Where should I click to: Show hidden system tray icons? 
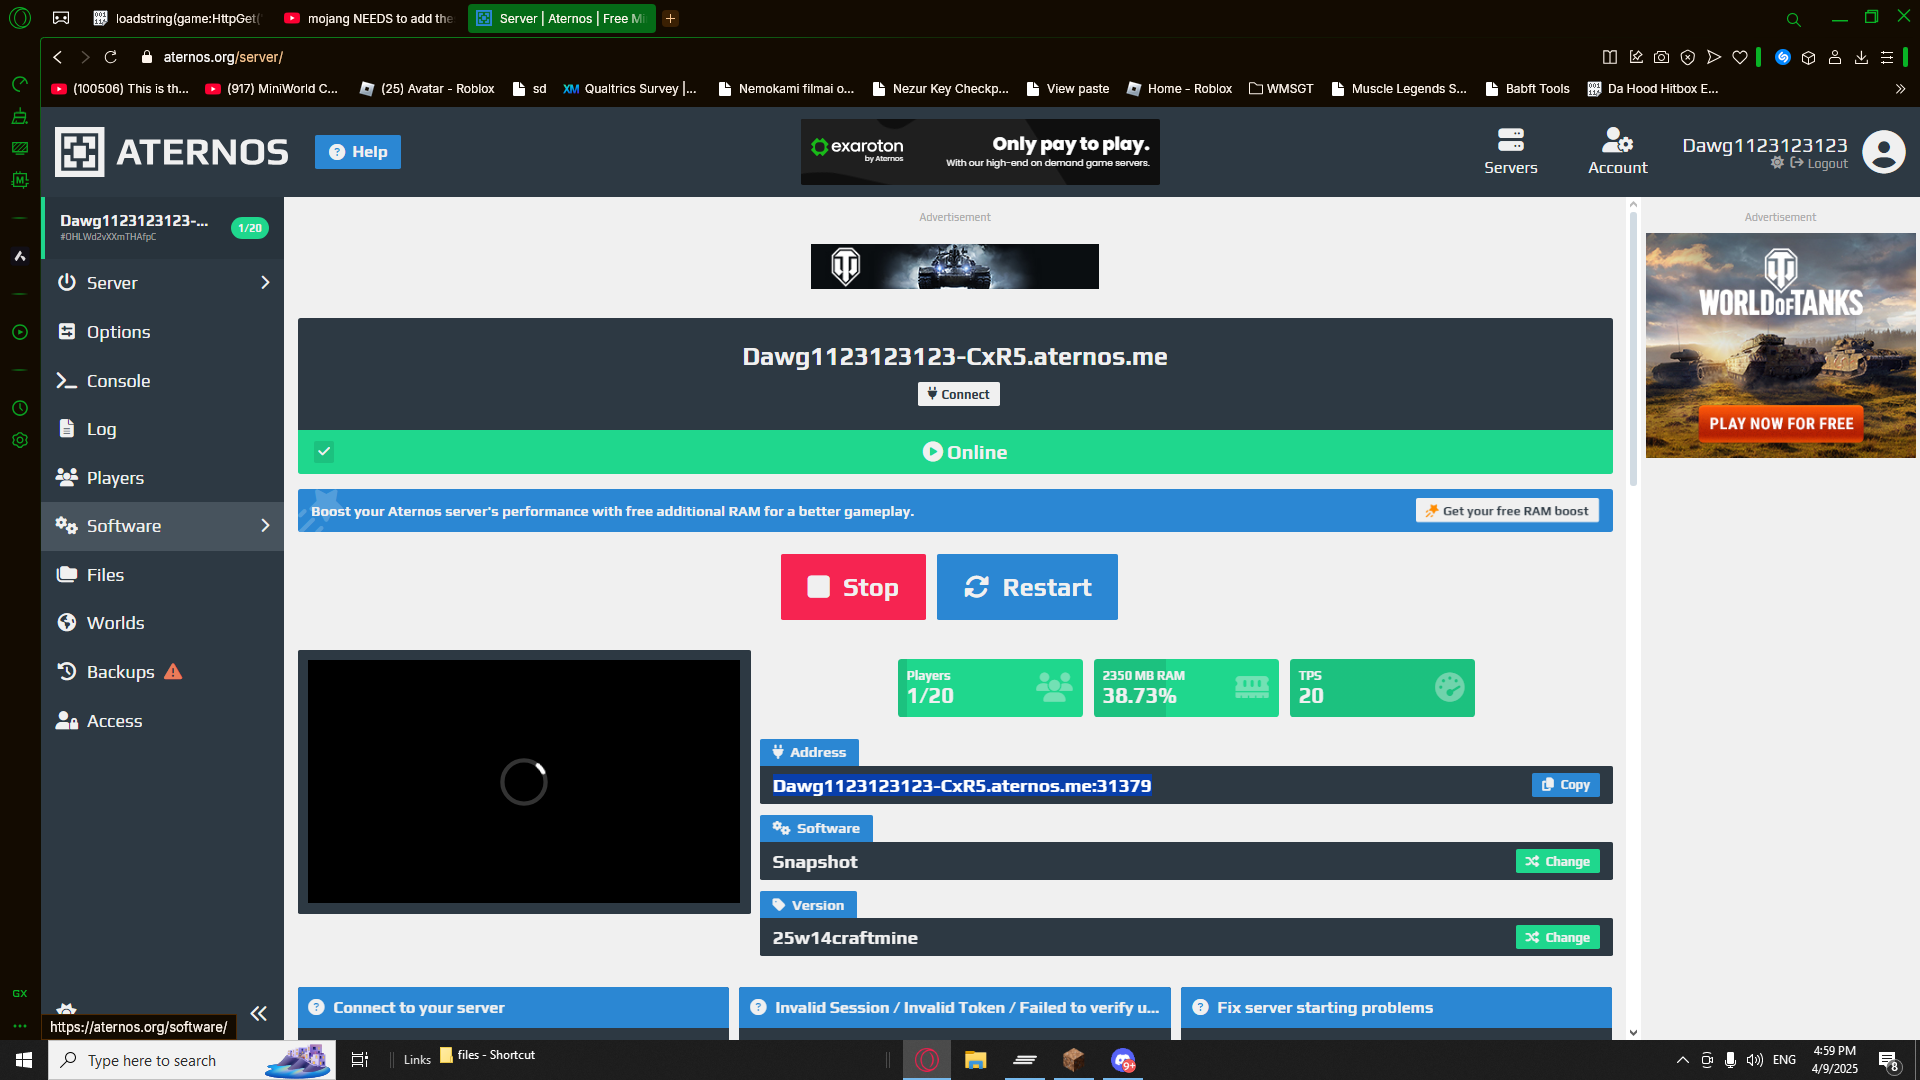point(1682,1060)
